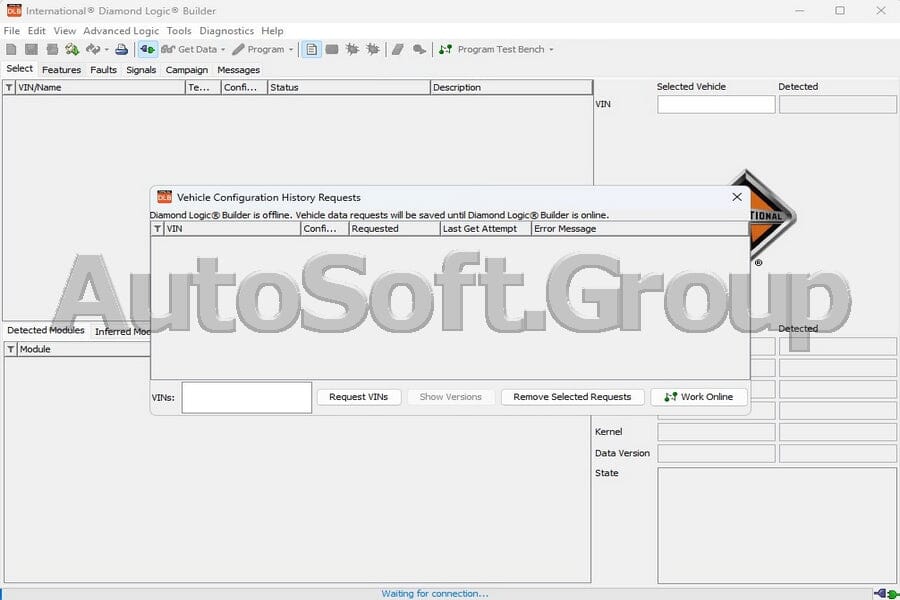The width and height of the screenshot is (900, 600).
Task: Click the VIN filter funnel in requests table
Action: click(x=157, y=228)
